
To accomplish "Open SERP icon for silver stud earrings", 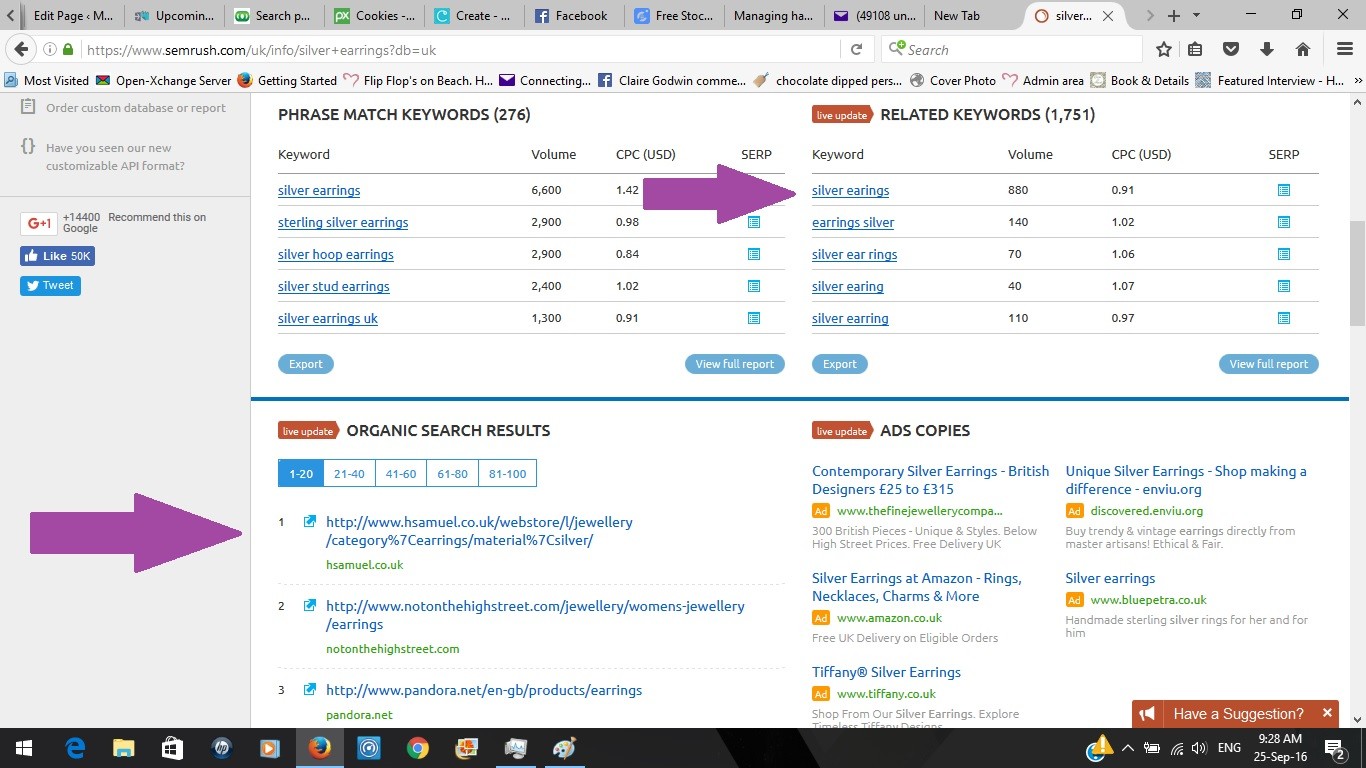I will pyautogui.click(x=754, y=286).
